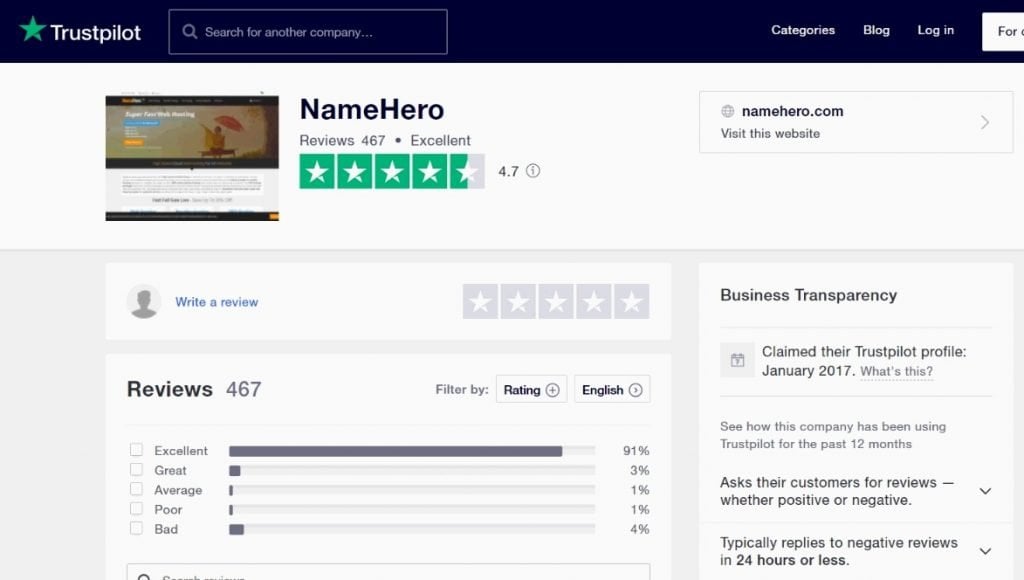Click the Trustpilot wordmark
The height and width of the screenshot is (580, 1024).
click(95, 32)
